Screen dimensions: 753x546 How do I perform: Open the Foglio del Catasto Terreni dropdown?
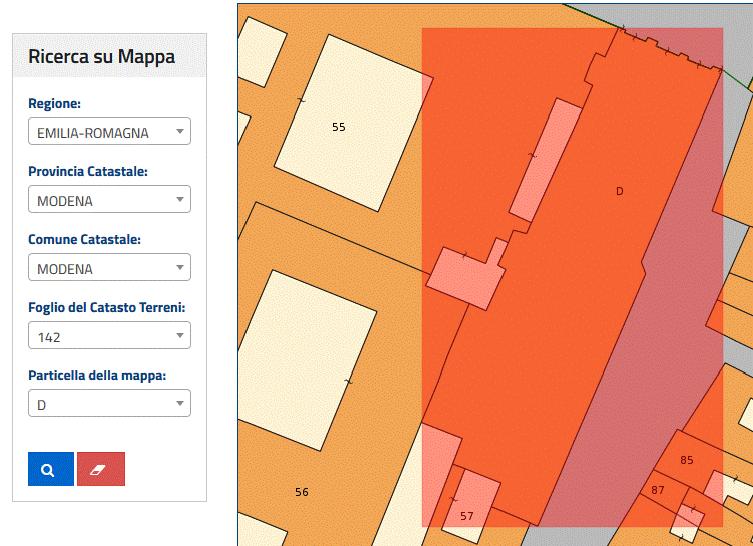[109, 335]
